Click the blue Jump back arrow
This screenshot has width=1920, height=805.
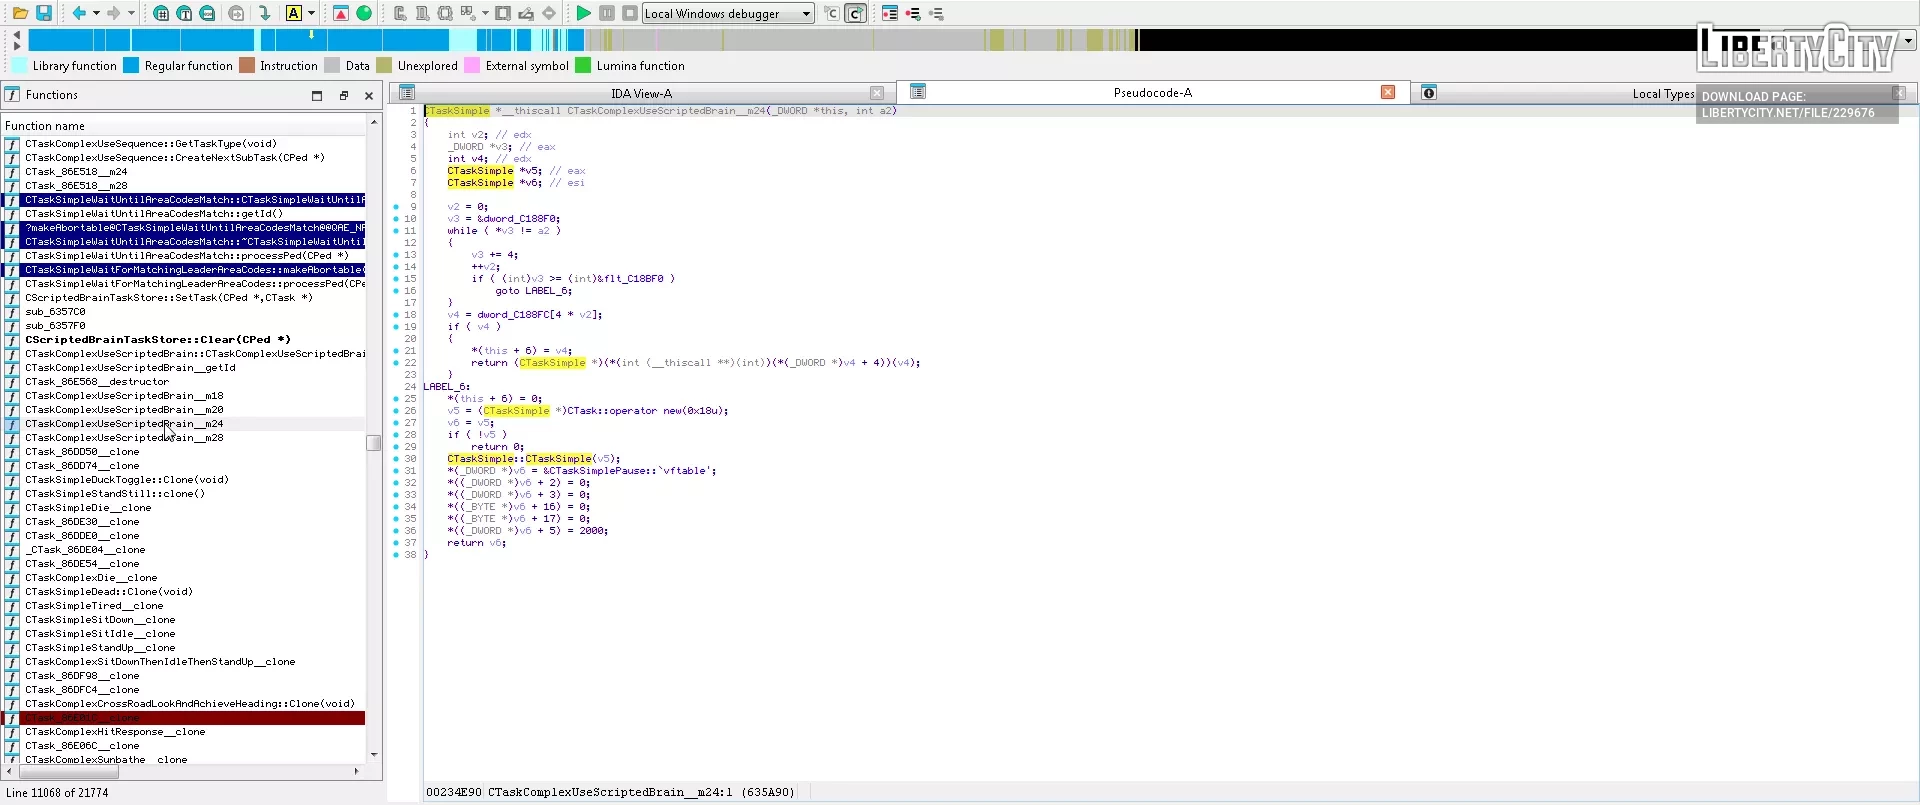tap(79, 13)
